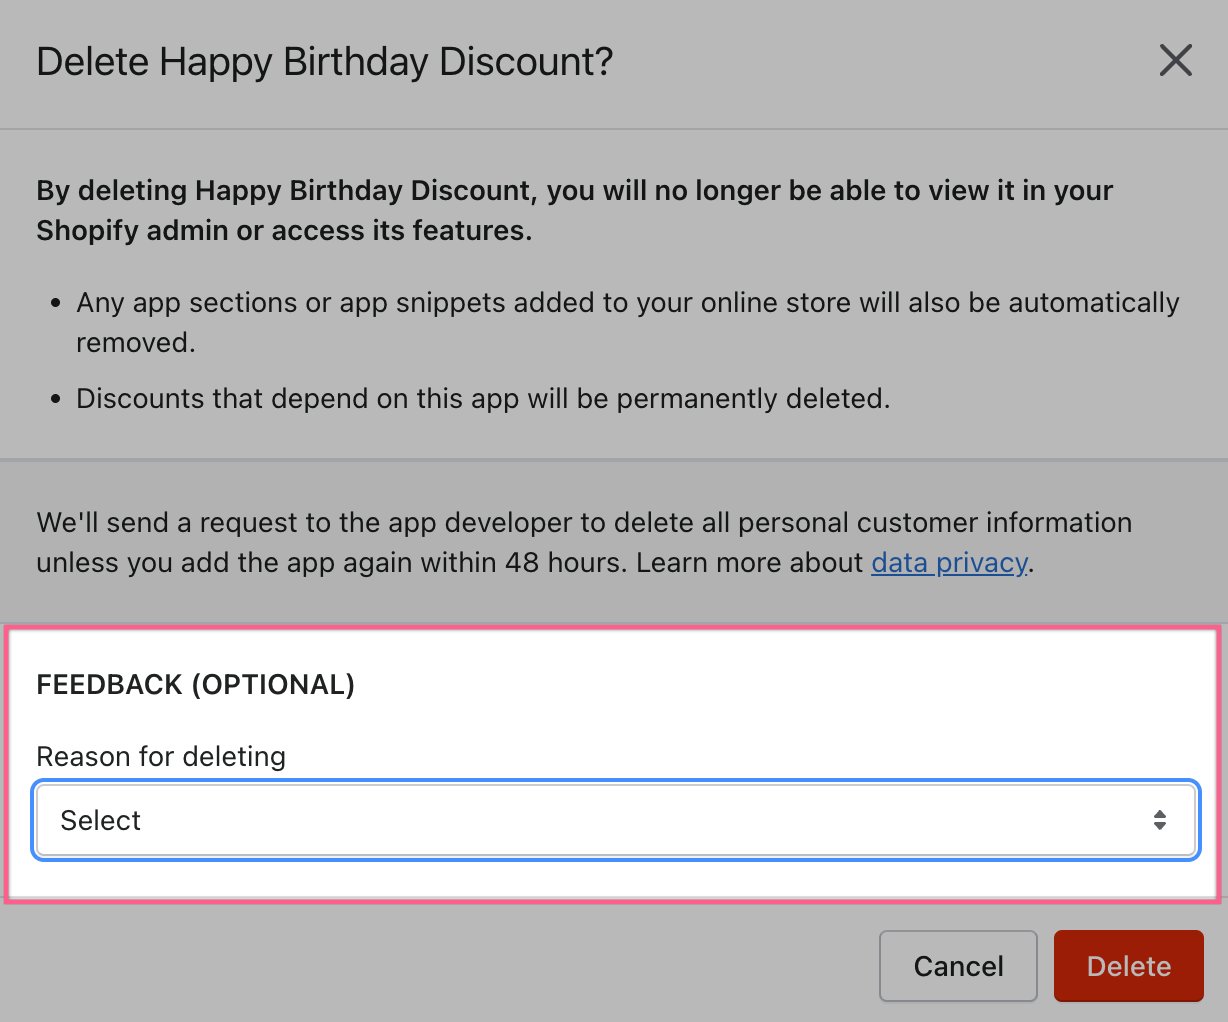Screen dimensions: 1228x1022
Task: Click the bullet dot before 'Any app sections'
Action: tap(56, 303)
